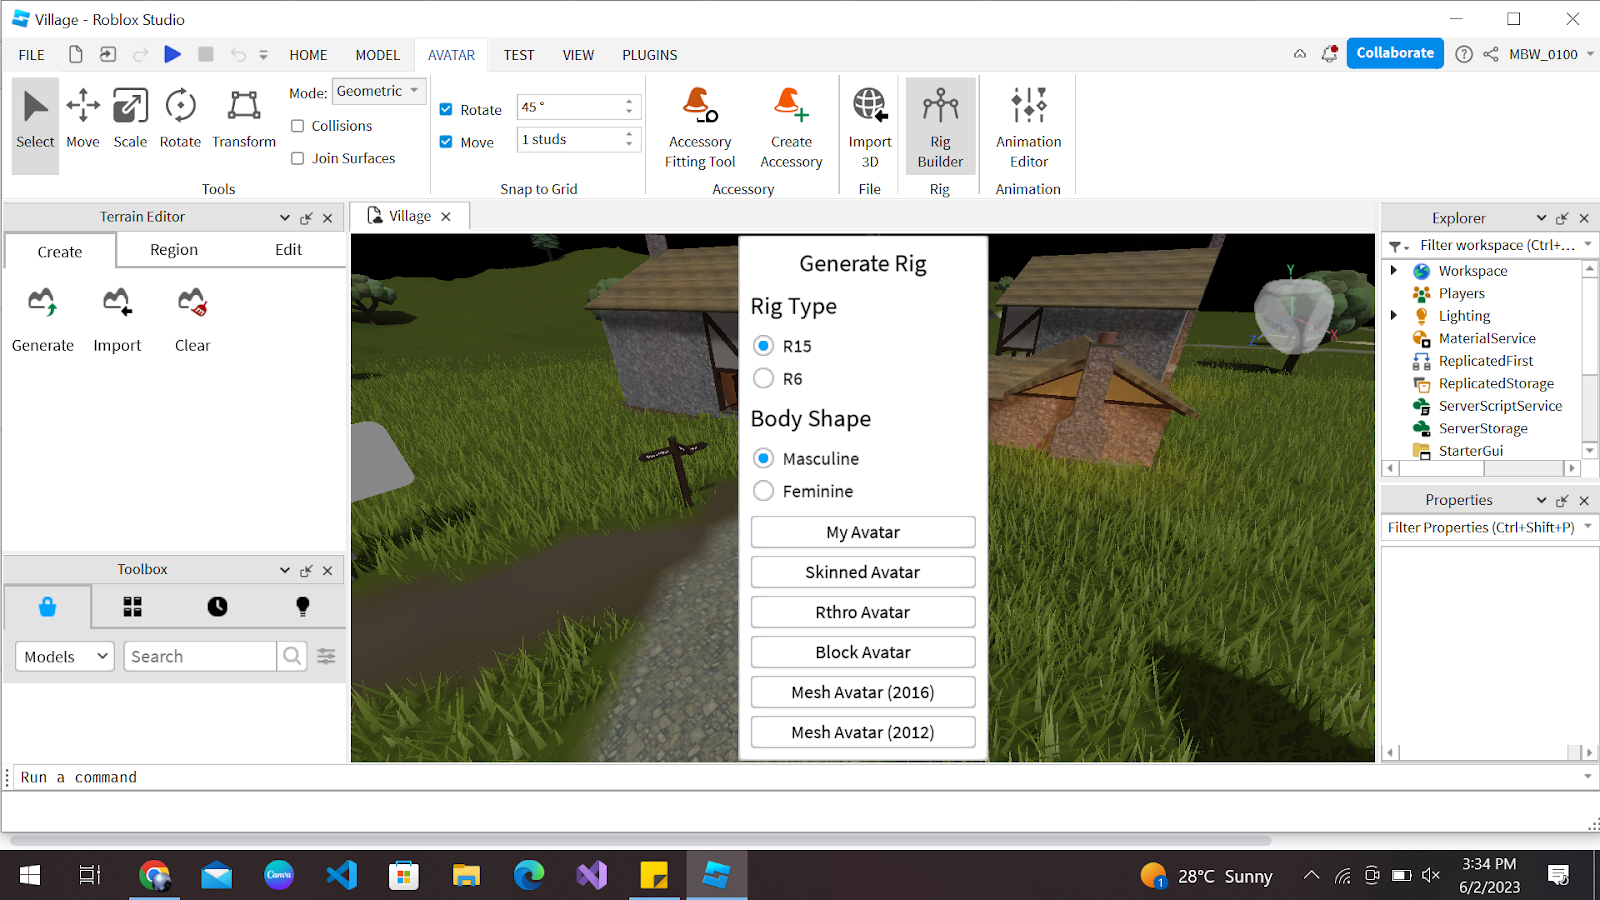Open Terrain Editor panel options arrow
The height and width of the screenshot is (900, 1600).
click(285, 217)
